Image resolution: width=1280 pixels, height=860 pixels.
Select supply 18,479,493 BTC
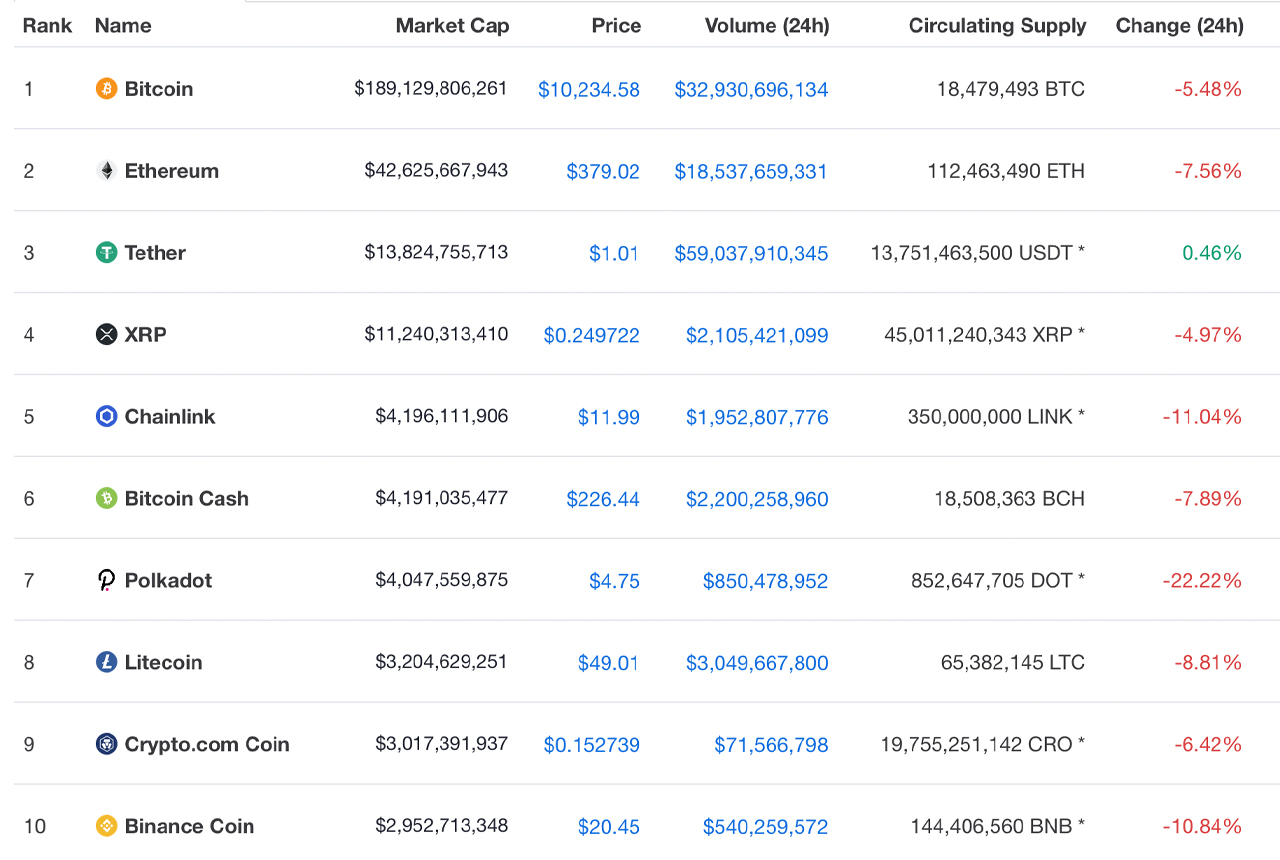pyautogui.click(x=1011, y=89)
